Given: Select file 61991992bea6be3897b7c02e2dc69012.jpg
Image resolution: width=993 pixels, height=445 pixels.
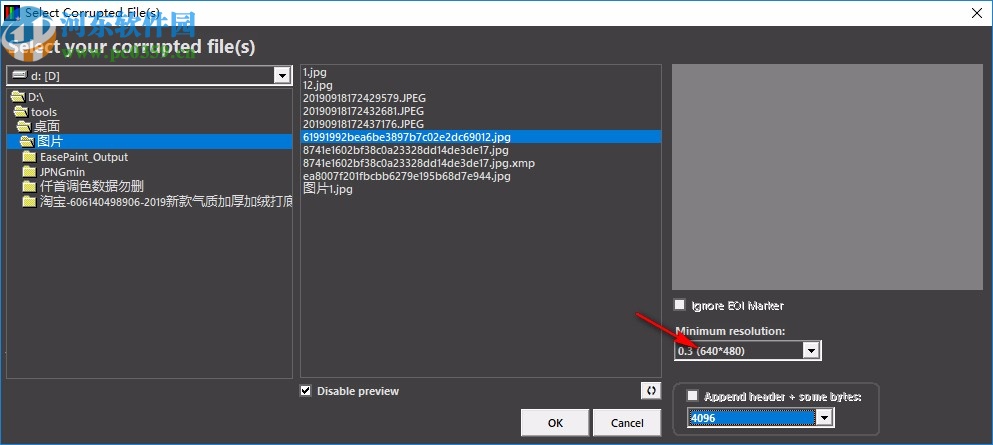Looking at the screenshot, I should 481,137.
